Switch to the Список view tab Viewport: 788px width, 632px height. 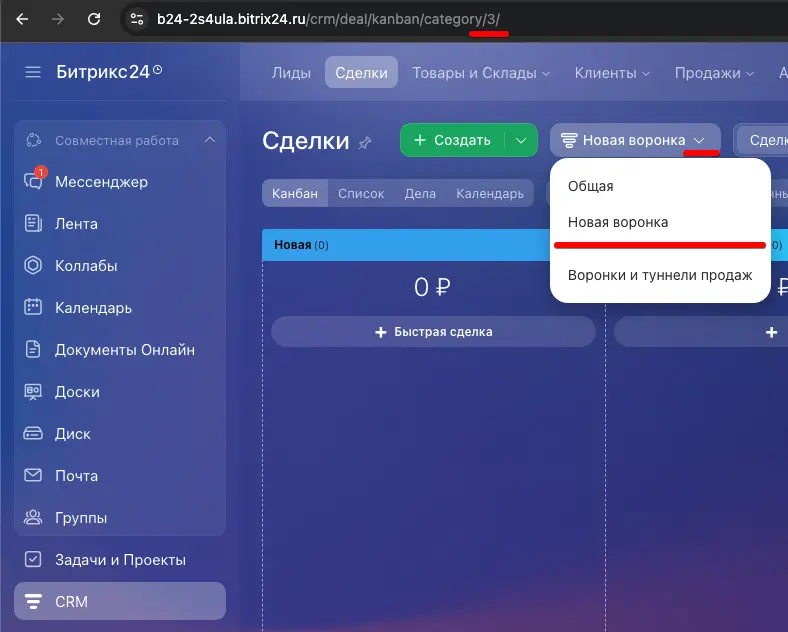361,194
